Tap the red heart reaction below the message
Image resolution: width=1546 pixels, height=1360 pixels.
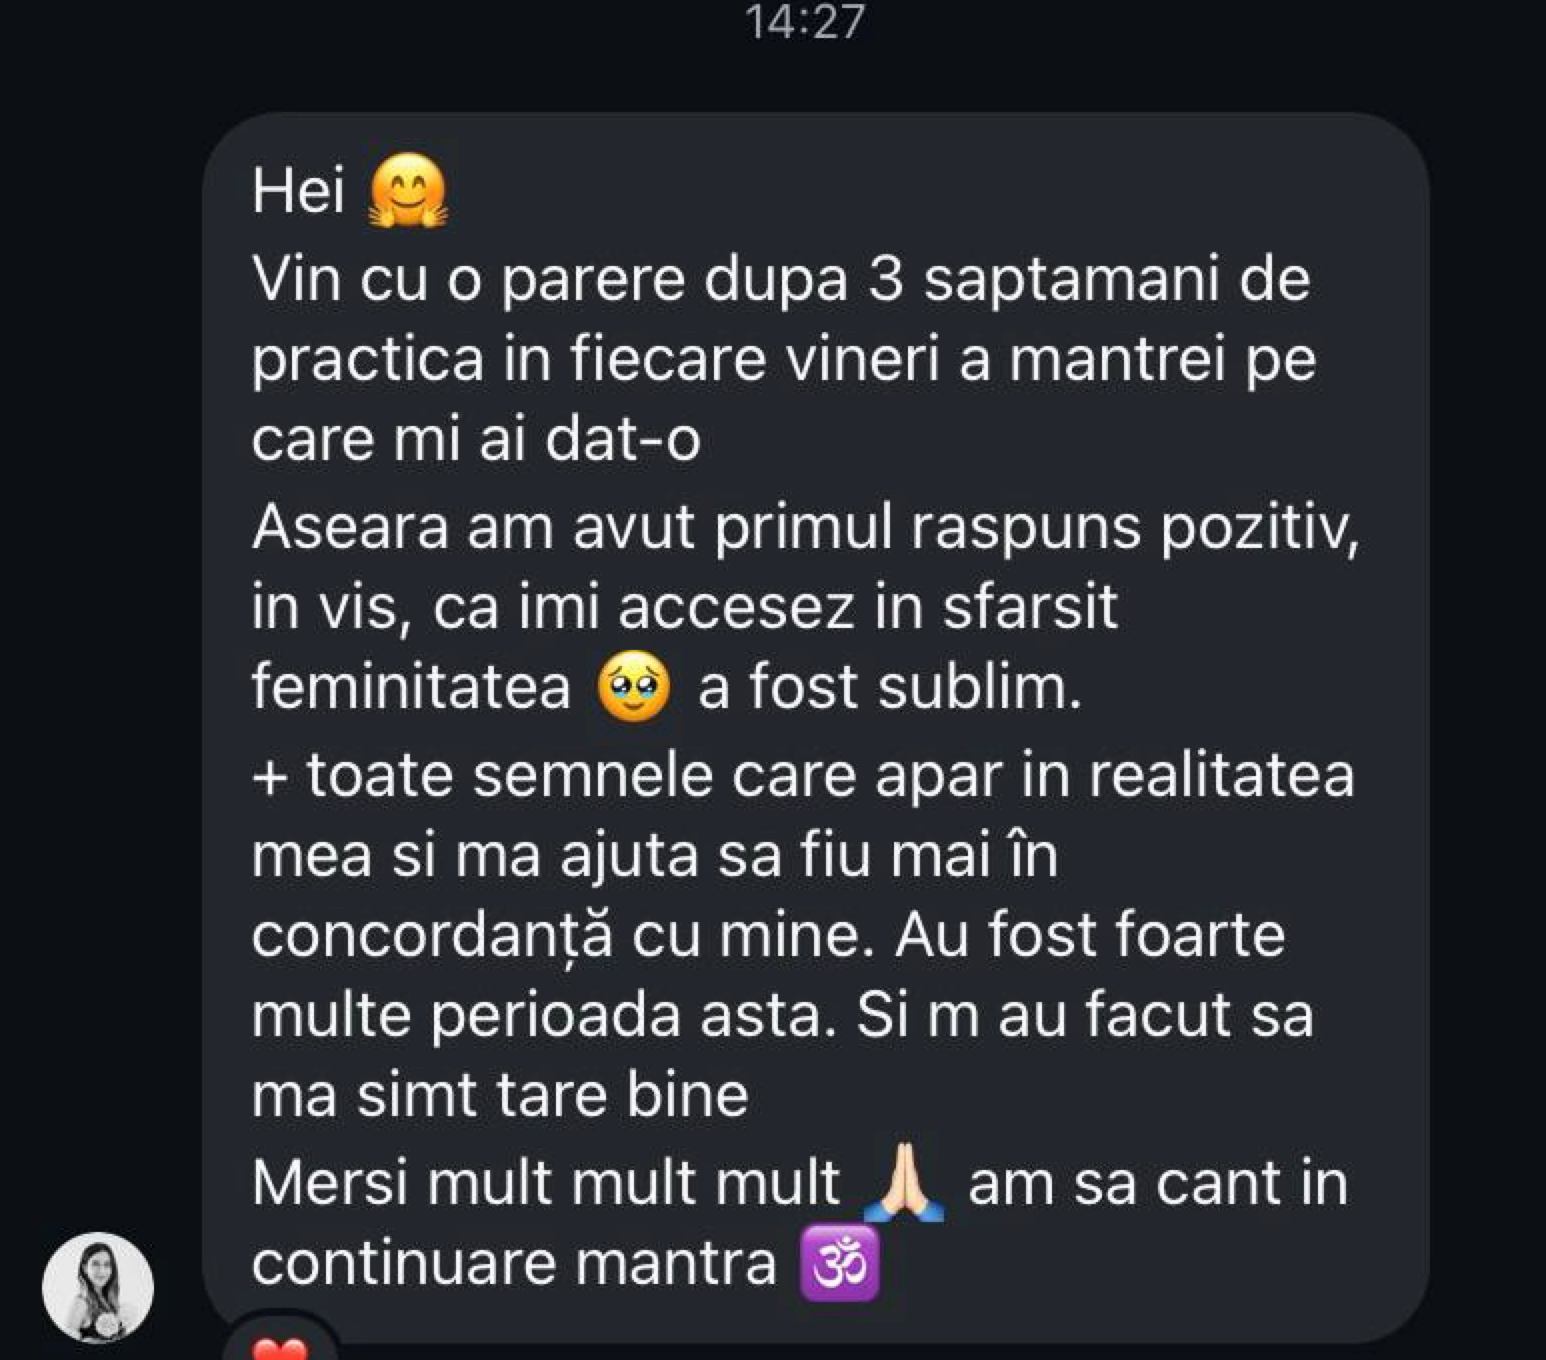(x=280, y=1346)
